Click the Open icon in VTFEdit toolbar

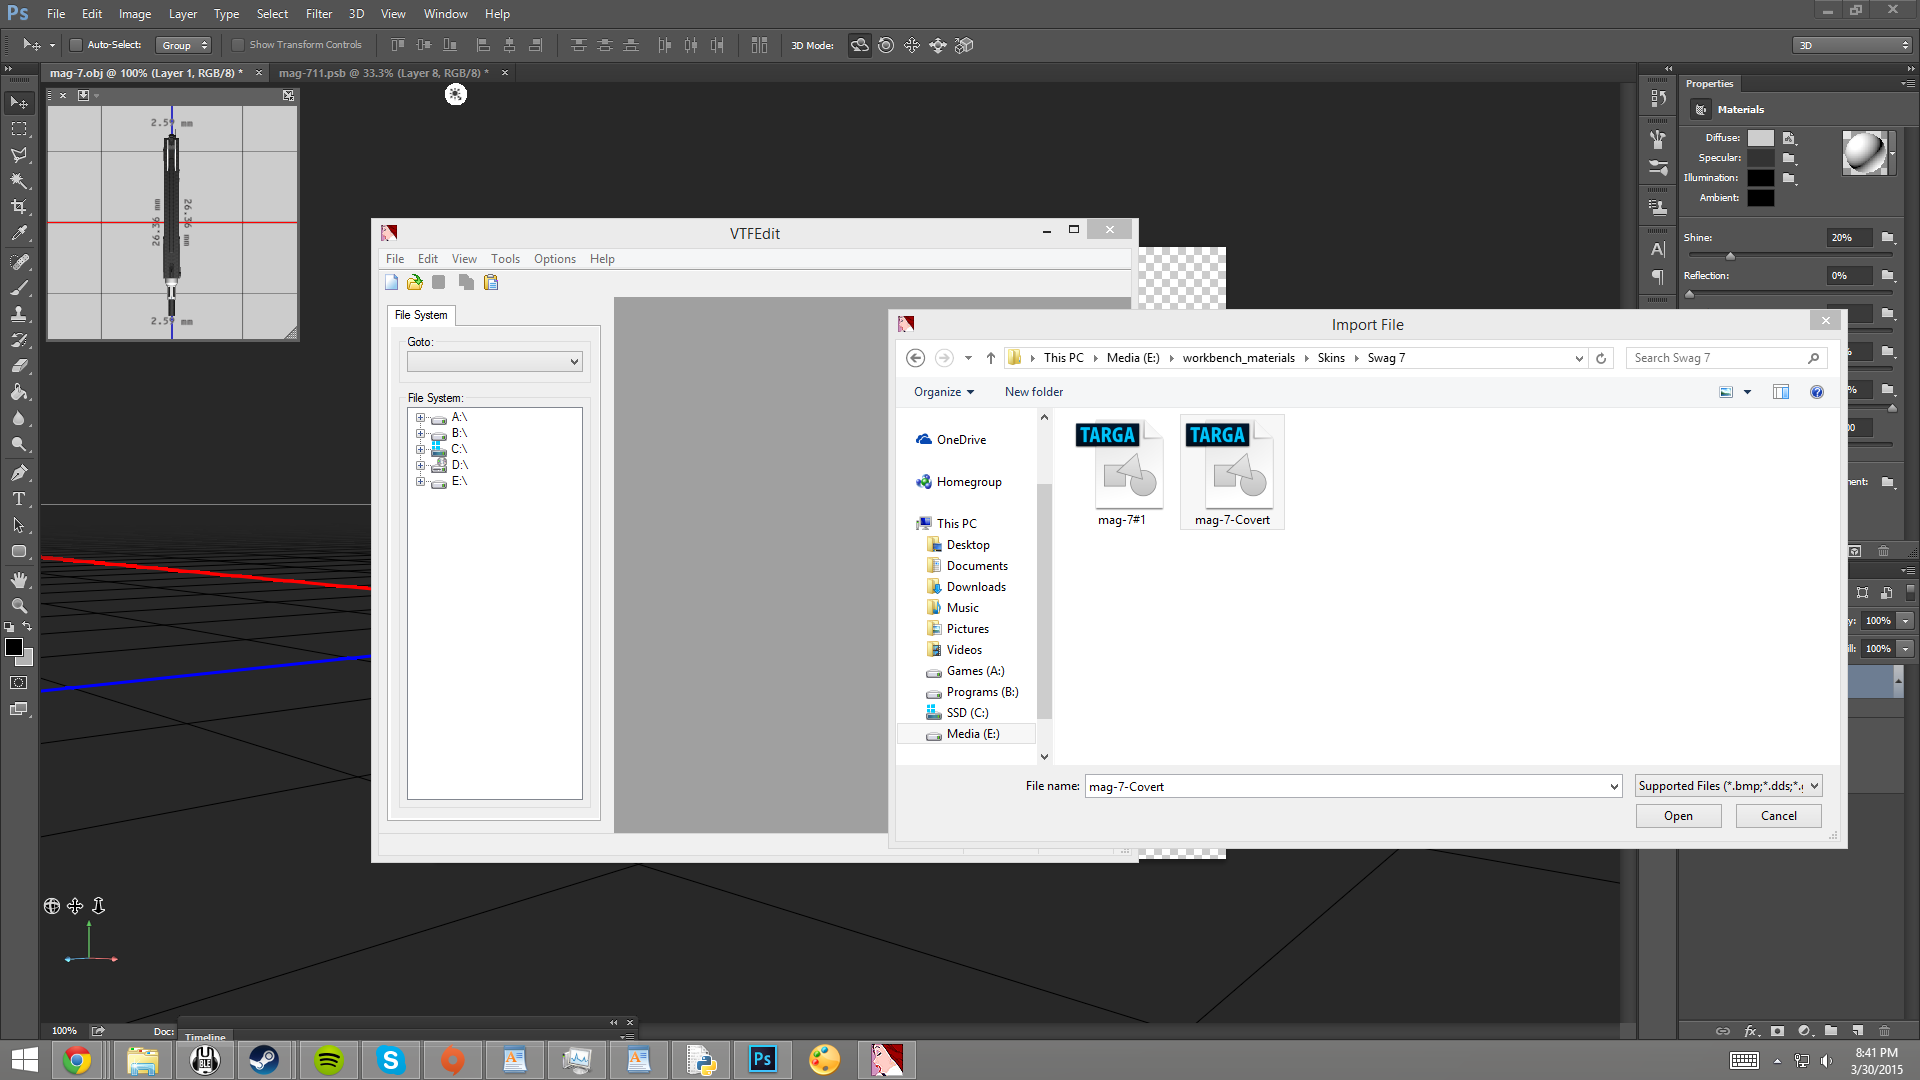tap(415, 283)
